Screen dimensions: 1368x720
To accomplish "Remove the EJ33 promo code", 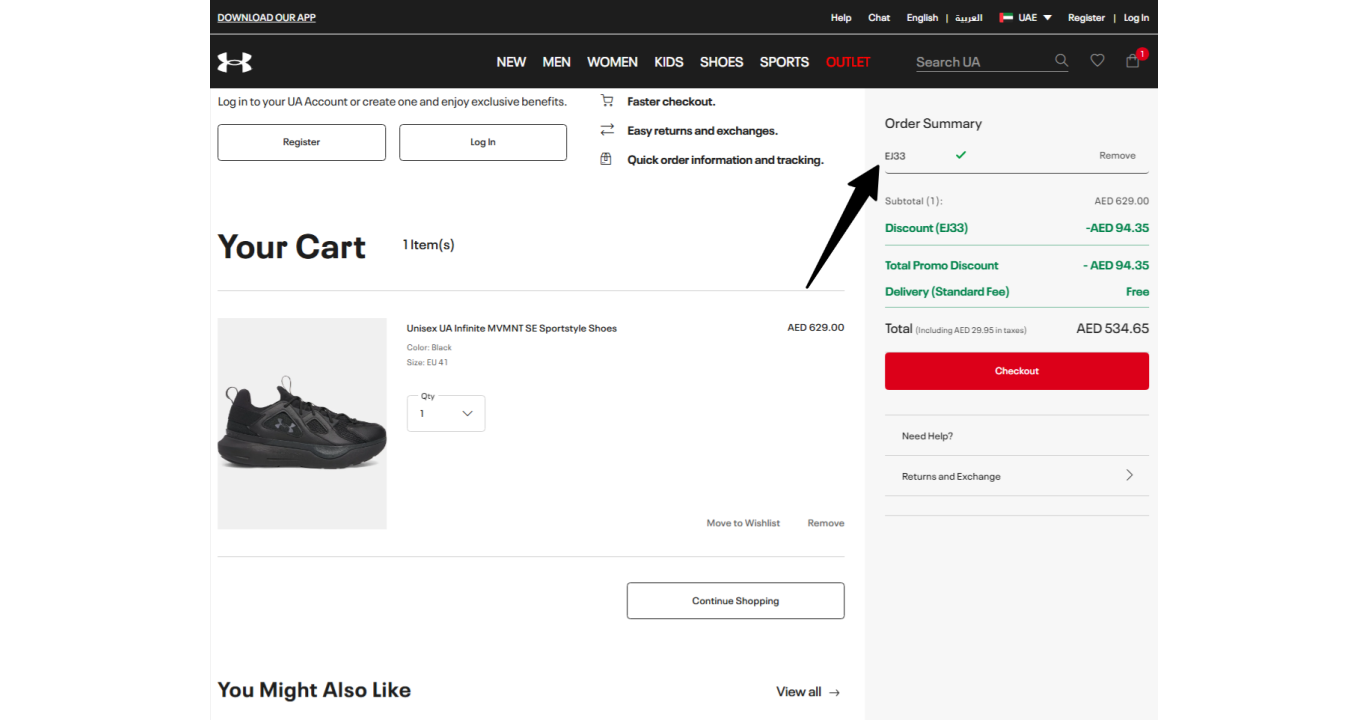I will pyautogui.click(x=1117, y=155).
